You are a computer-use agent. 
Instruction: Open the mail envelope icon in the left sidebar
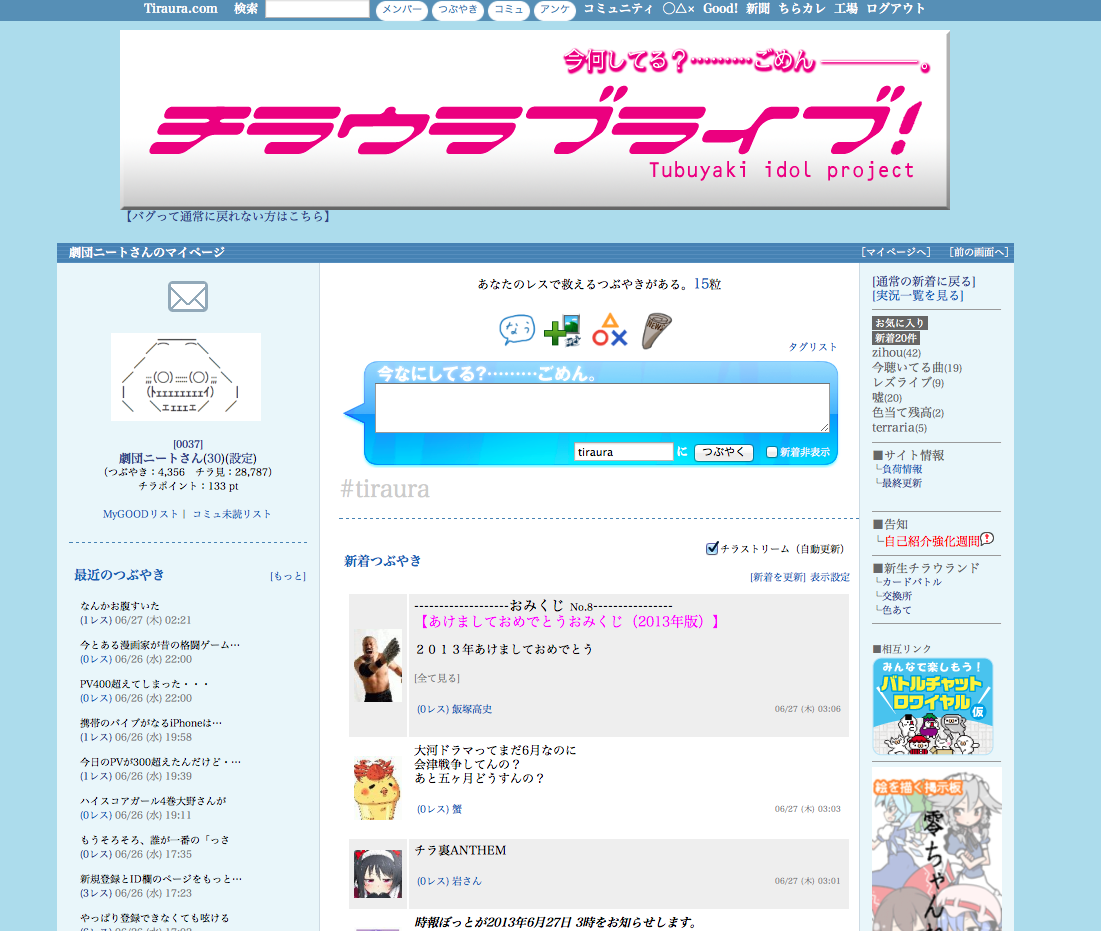(x=186, y=296)
